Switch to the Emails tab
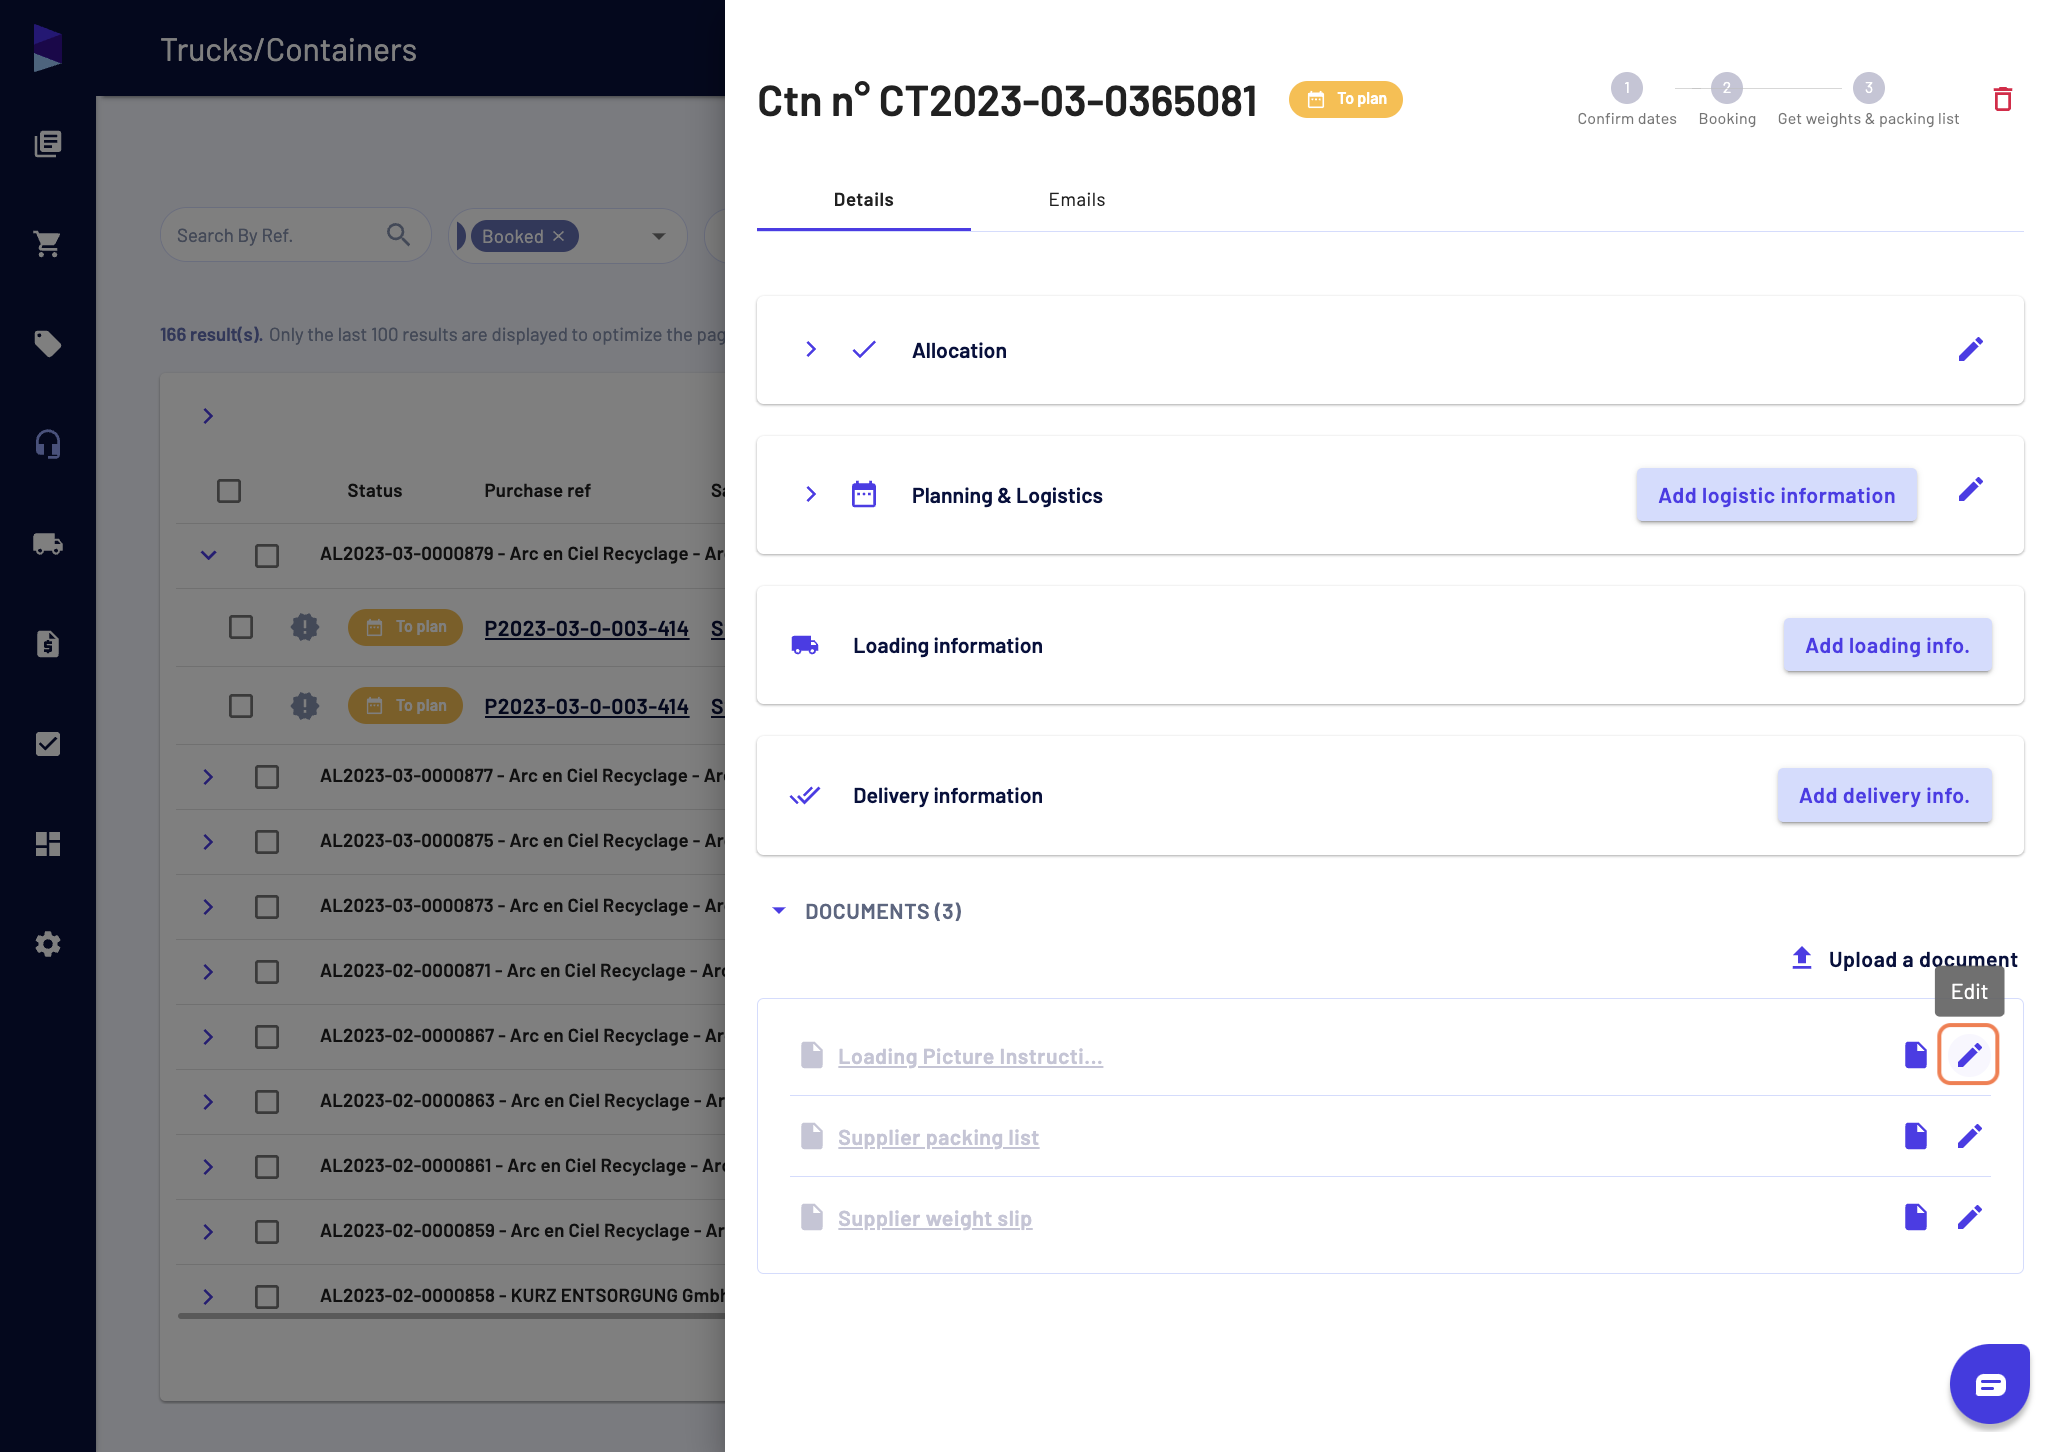Screen dimensions: 2056x1452 click(x=1077, y=200)
